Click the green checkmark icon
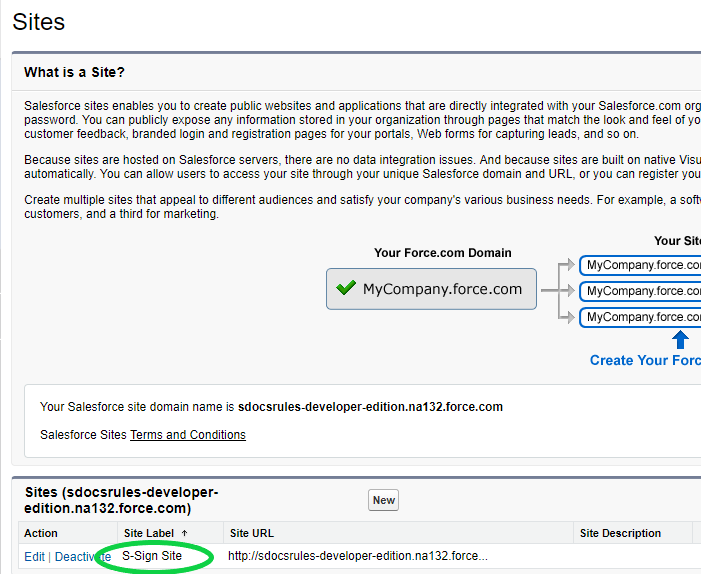701x574 pixels. coord(346,287)
